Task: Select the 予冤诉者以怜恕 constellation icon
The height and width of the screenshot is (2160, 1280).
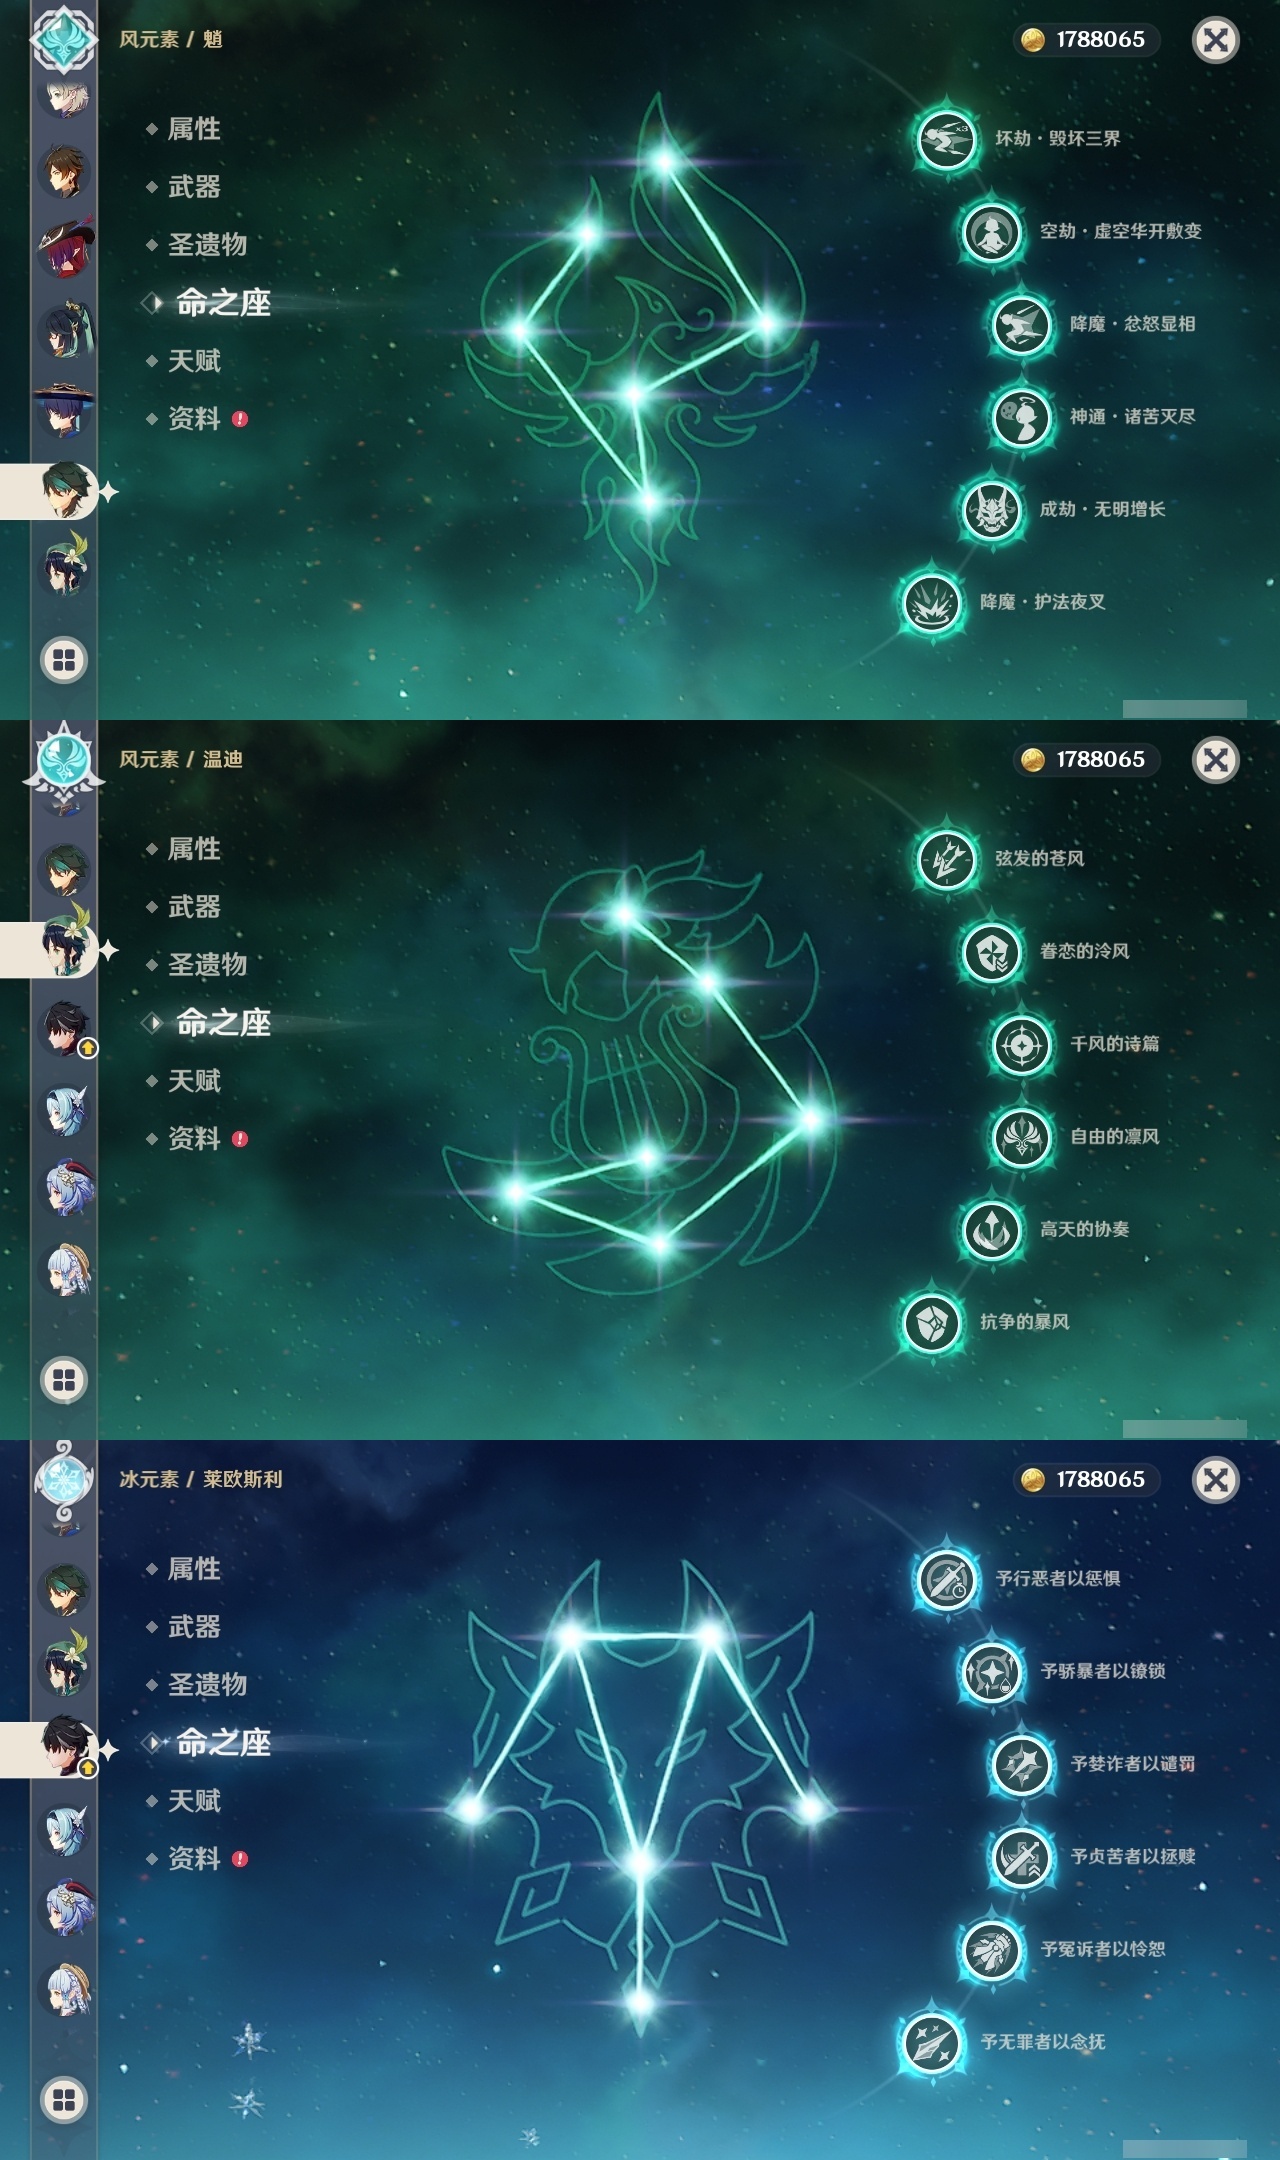Action: (x=991, y=1949)
